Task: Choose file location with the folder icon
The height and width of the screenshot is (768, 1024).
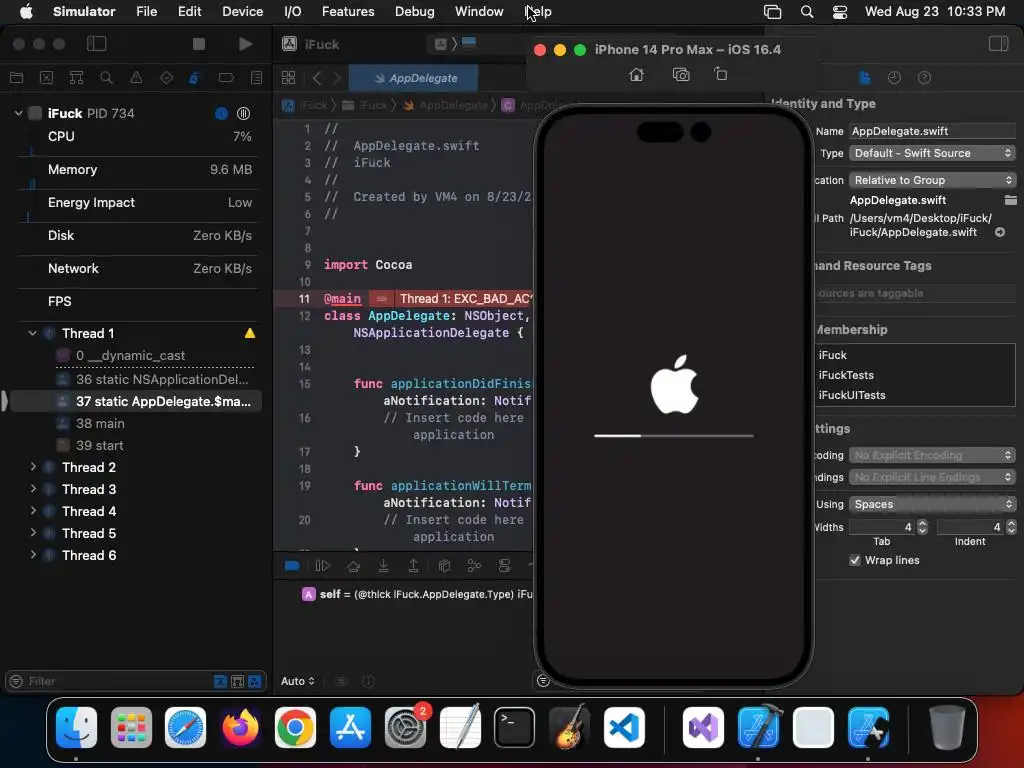Action: click(1010, 200)
